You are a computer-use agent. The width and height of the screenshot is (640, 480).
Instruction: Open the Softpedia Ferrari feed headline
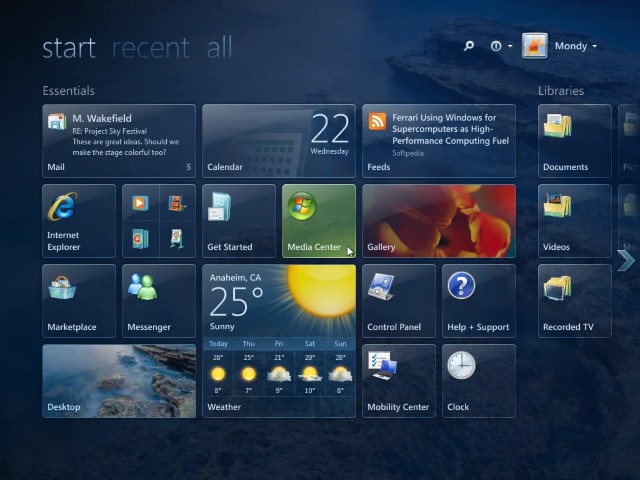(439, 141)
